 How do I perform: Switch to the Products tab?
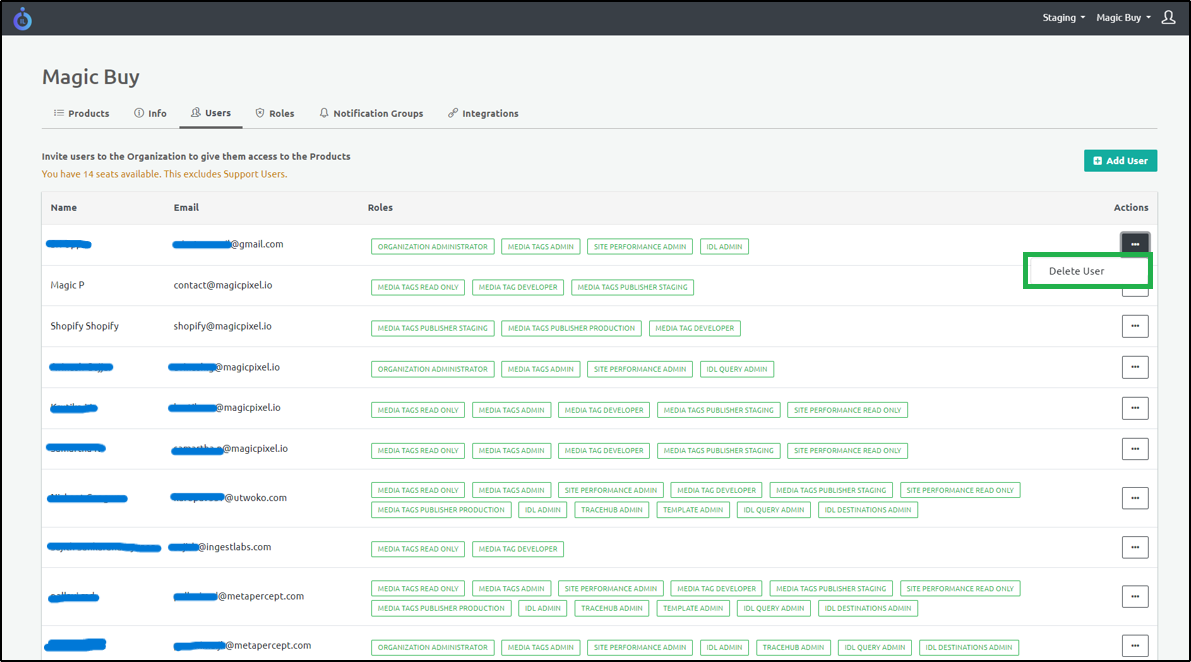pos(81,113)
